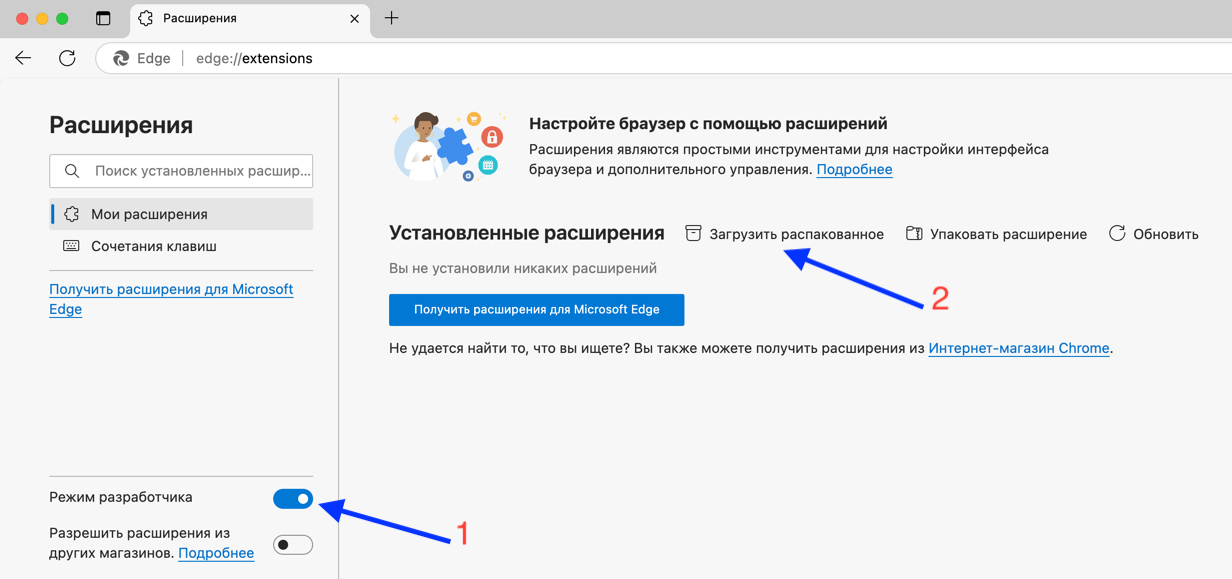The image size is (1232, 579).
Task: Click the extension icon beside Мои расширения
Action: (x=71, y=214)
